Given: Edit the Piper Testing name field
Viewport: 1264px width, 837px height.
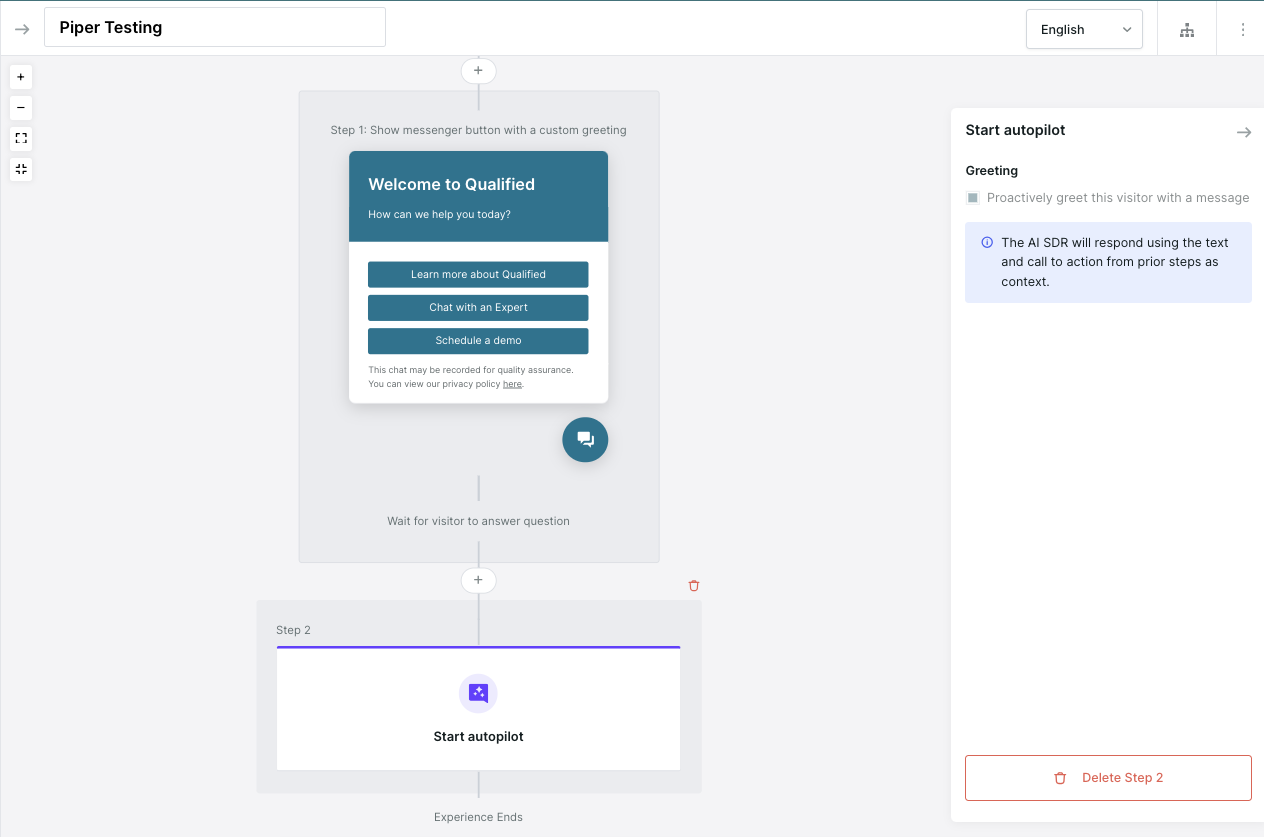Looking at the screenshot, I should click(215, 27).
